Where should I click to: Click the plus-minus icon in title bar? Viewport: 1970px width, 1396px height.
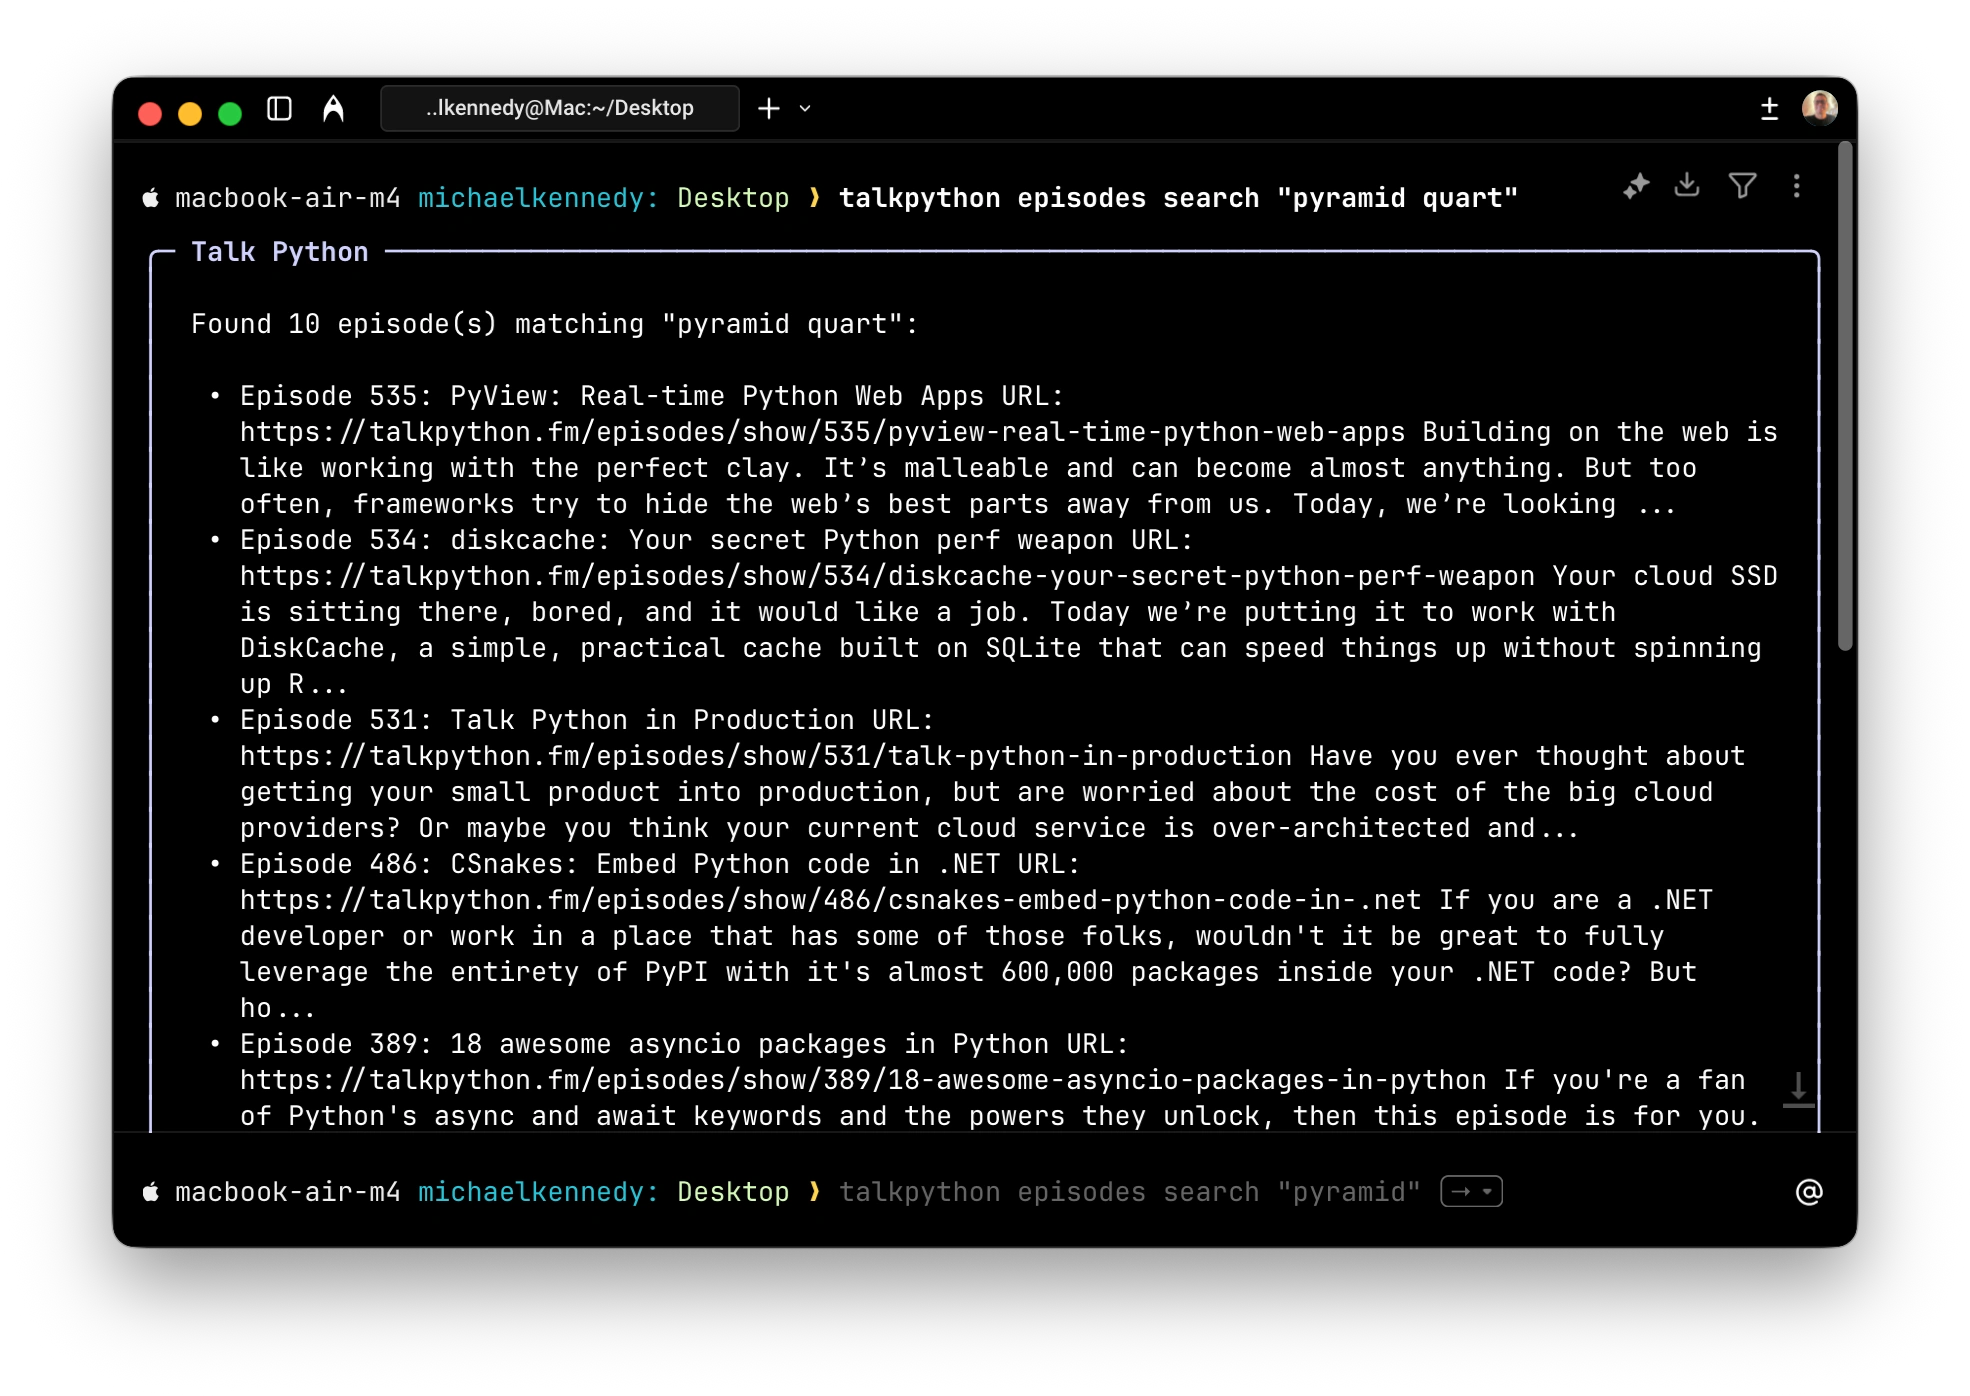click(x=1769, y=108)
